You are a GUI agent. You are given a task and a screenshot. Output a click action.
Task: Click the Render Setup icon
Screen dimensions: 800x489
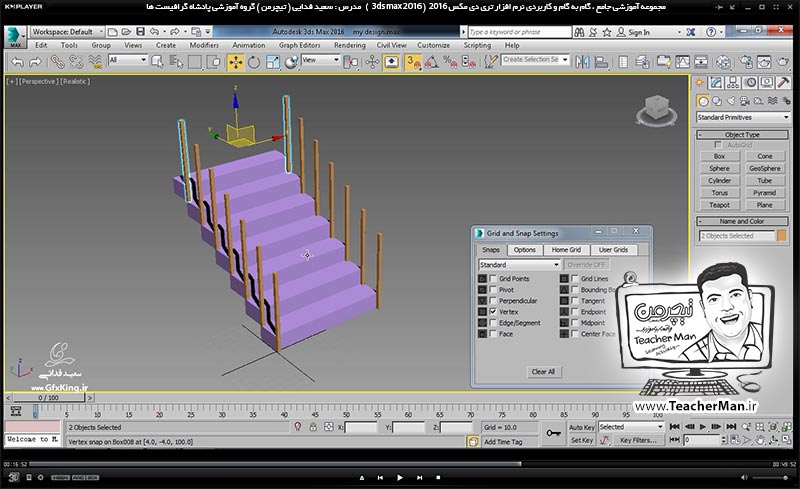pyautogui.click(x=746, y=62)
